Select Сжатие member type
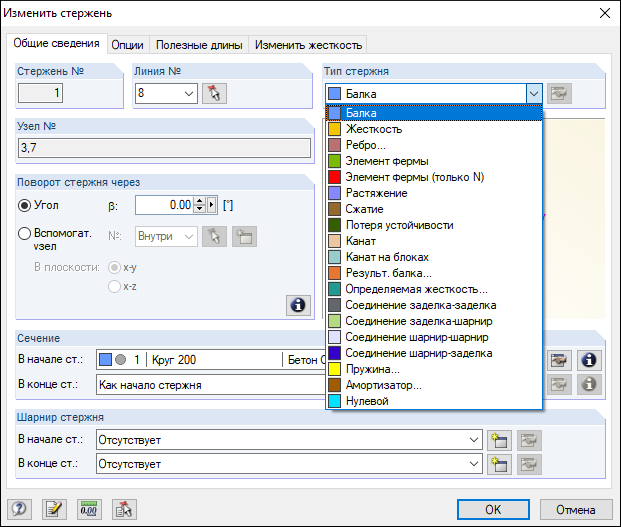The image size is (621, 527). [434, 209]
